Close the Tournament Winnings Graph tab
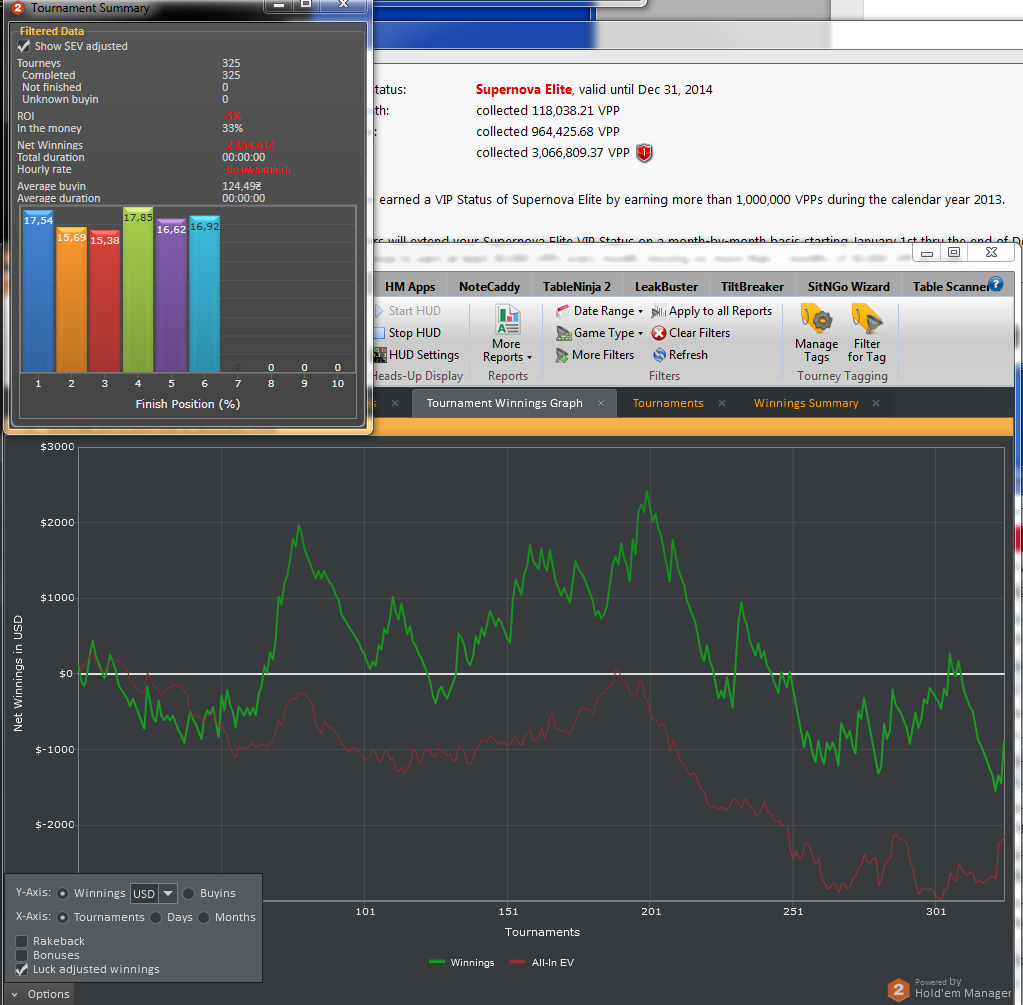This screenshot has height=1005, width=1023. tap(601, 403)
